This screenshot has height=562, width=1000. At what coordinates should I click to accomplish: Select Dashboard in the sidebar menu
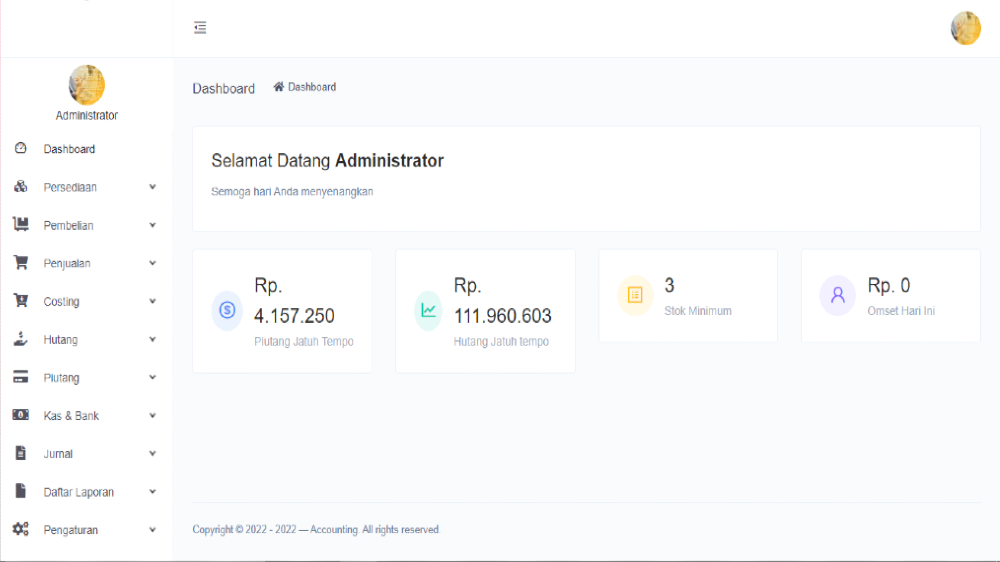(69, 149)
